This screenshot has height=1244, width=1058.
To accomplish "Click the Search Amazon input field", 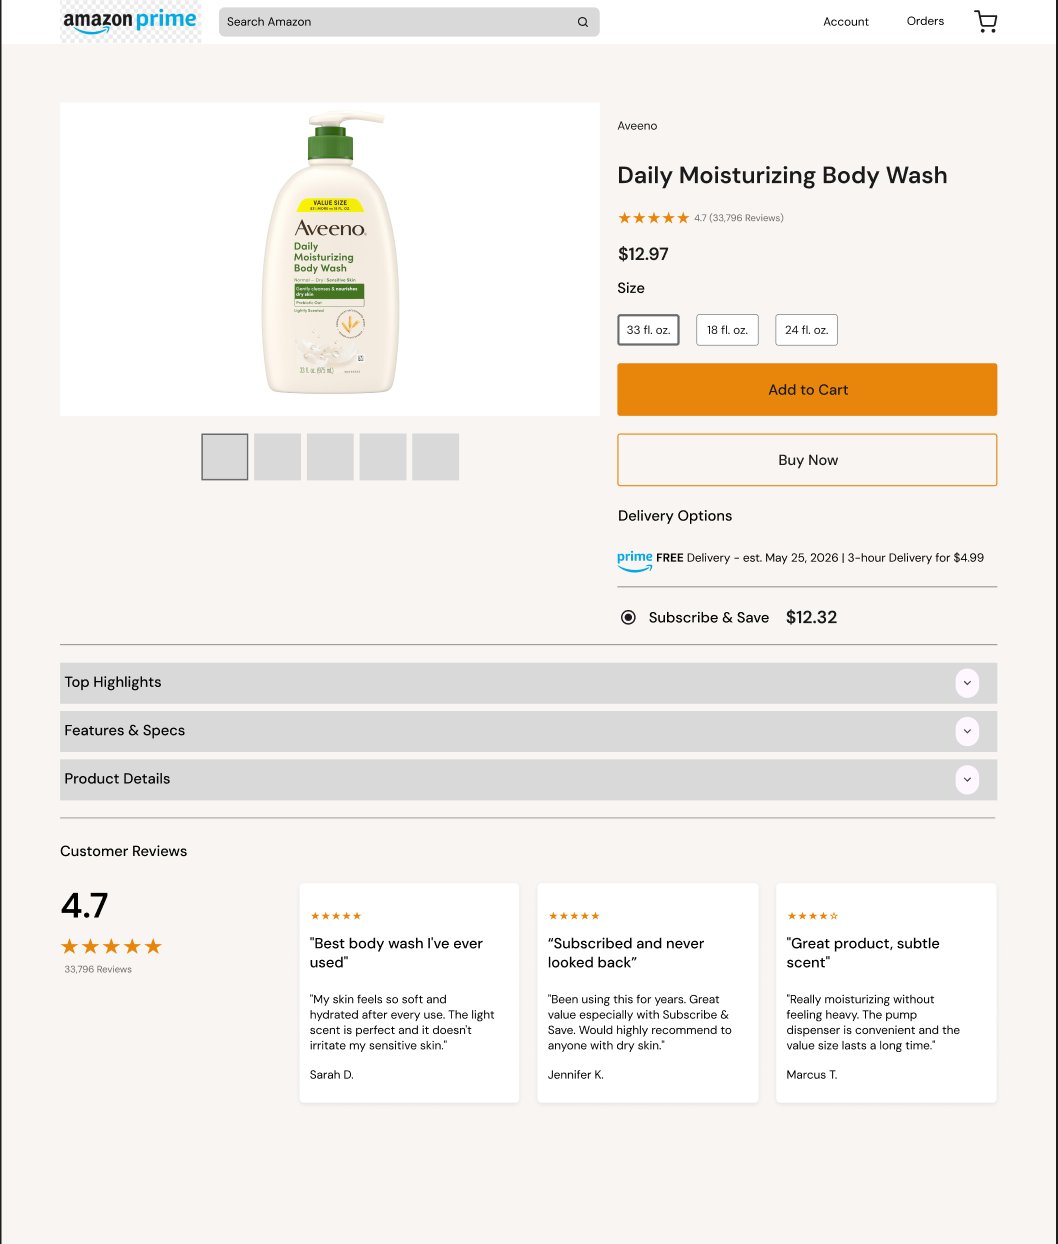I will pyautogui.click(x=409, y=22).
